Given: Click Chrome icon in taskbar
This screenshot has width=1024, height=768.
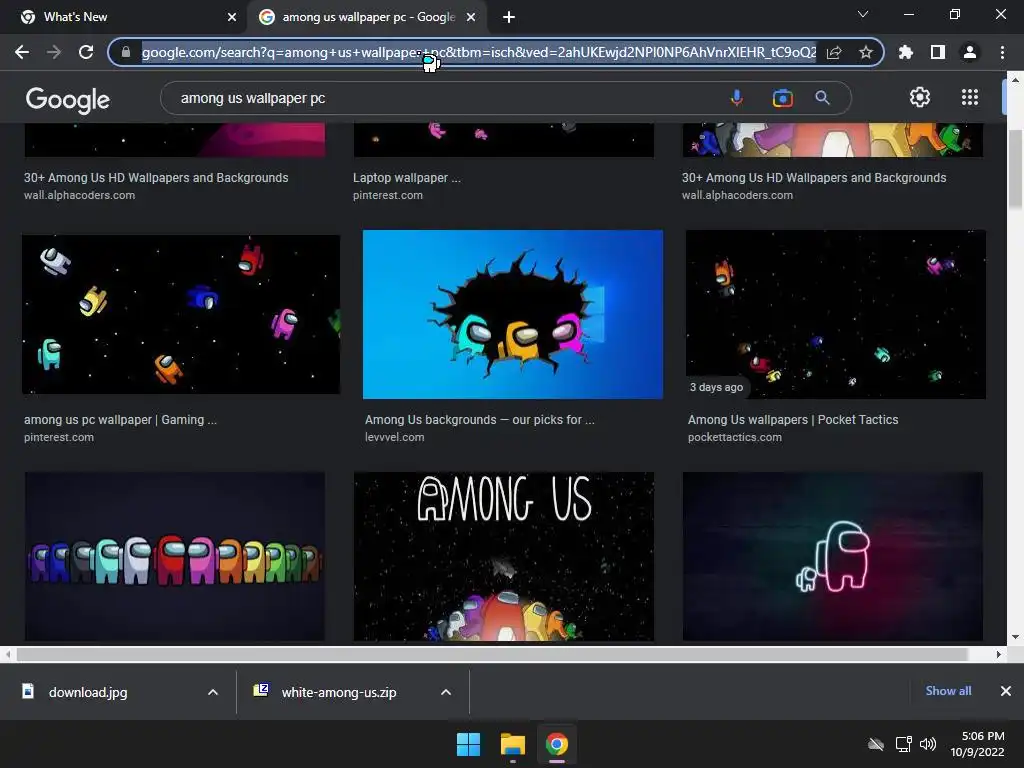Looking at the screenshot, I should (556, 744).
